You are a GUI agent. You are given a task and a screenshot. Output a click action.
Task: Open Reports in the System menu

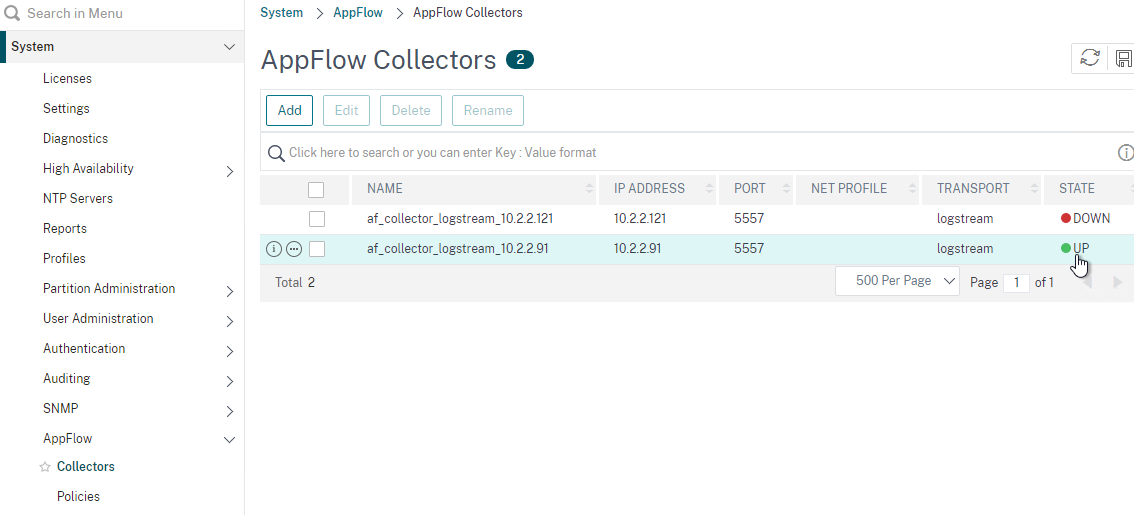64,229
